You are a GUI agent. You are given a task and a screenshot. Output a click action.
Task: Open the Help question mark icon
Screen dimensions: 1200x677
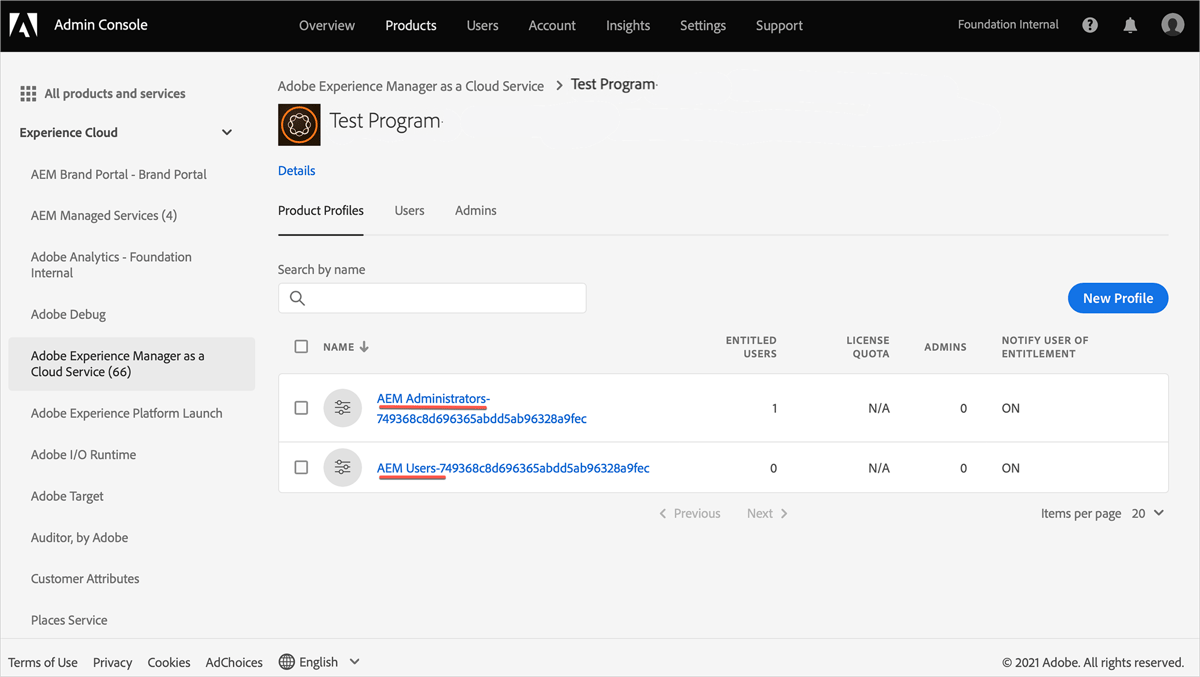(1089, 24)
